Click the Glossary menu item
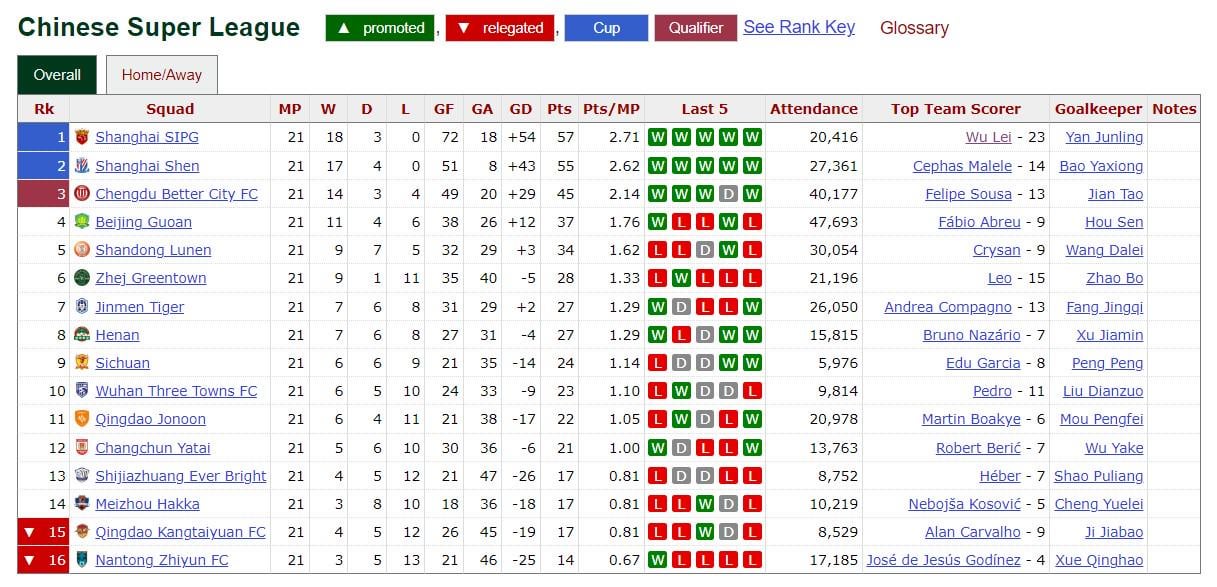Image resolution: width=1217 pixels, height=587 pixels. point(913,29)
